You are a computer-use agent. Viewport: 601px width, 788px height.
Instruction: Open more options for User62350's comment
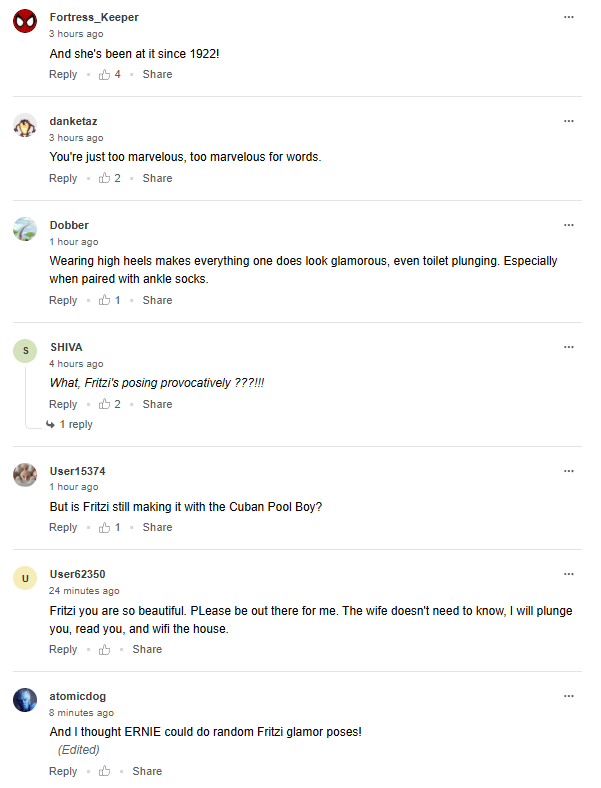click(x=569, y=574)
